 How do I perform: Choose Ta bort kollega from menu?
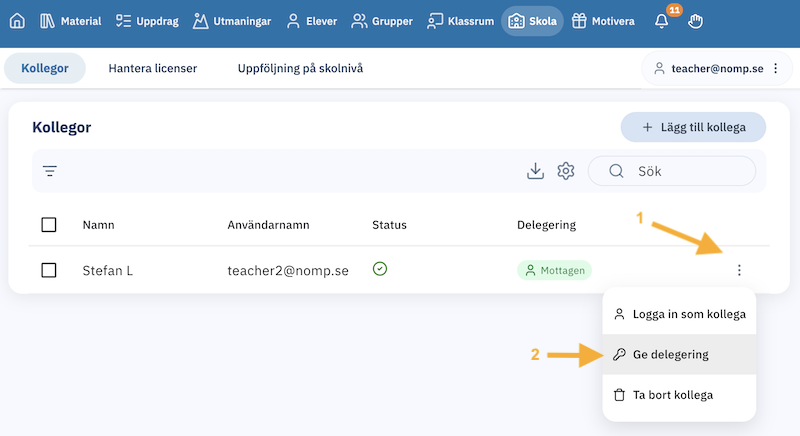click(x=679, y=395)
